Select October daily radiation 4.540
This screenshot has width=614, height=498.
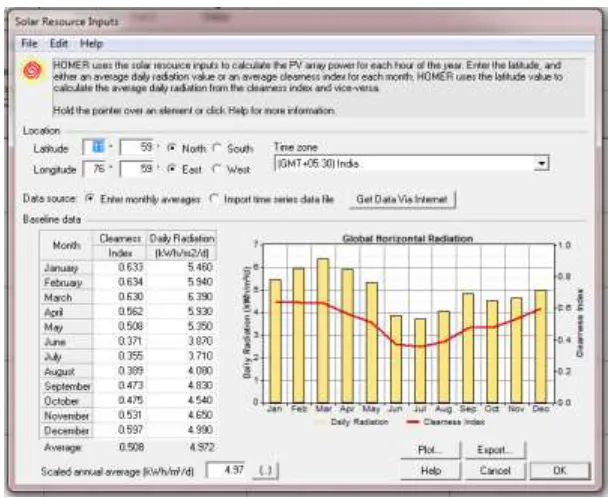[x=181, y=401]
